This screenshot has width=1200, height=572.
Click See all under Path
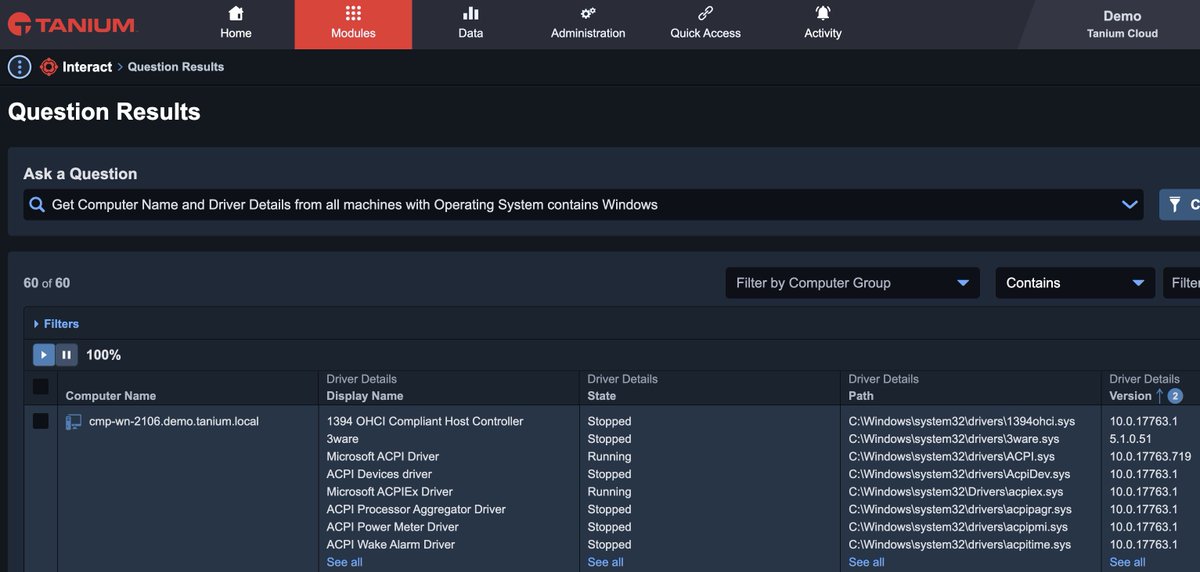point(867,562)
